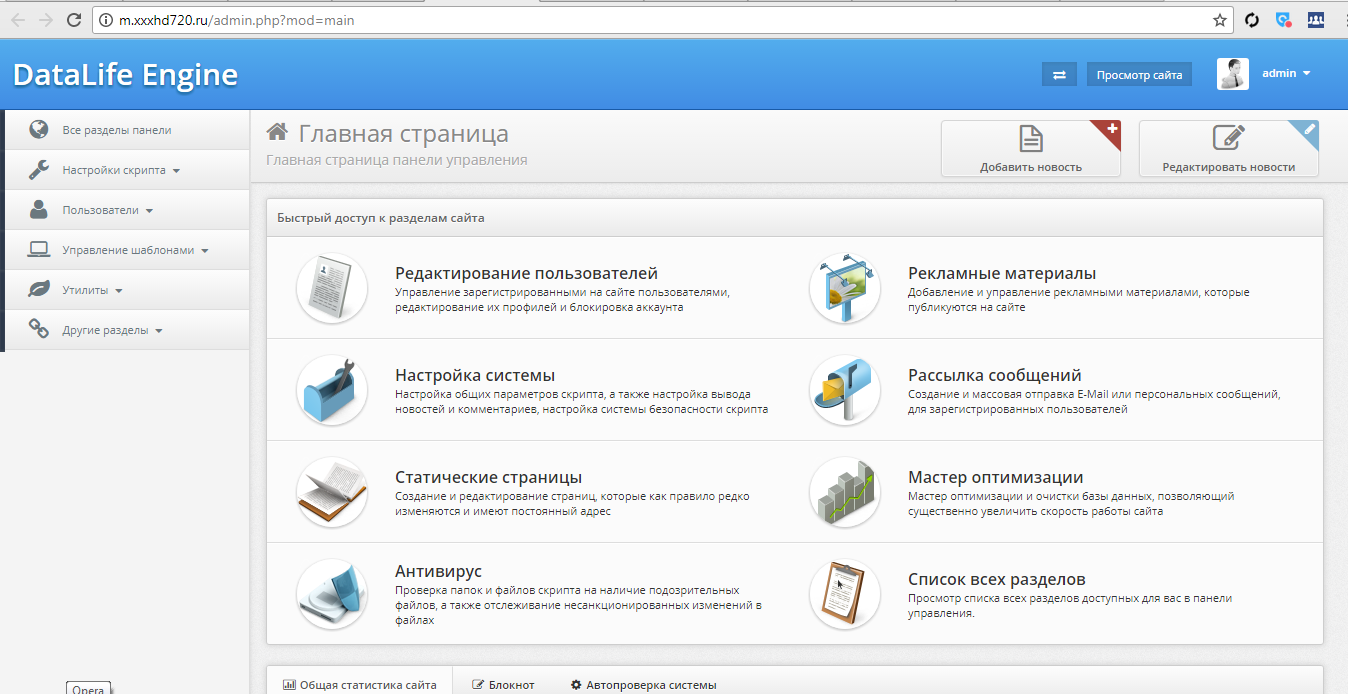Switch to the Блокнот tab

[x=503, y=685]
